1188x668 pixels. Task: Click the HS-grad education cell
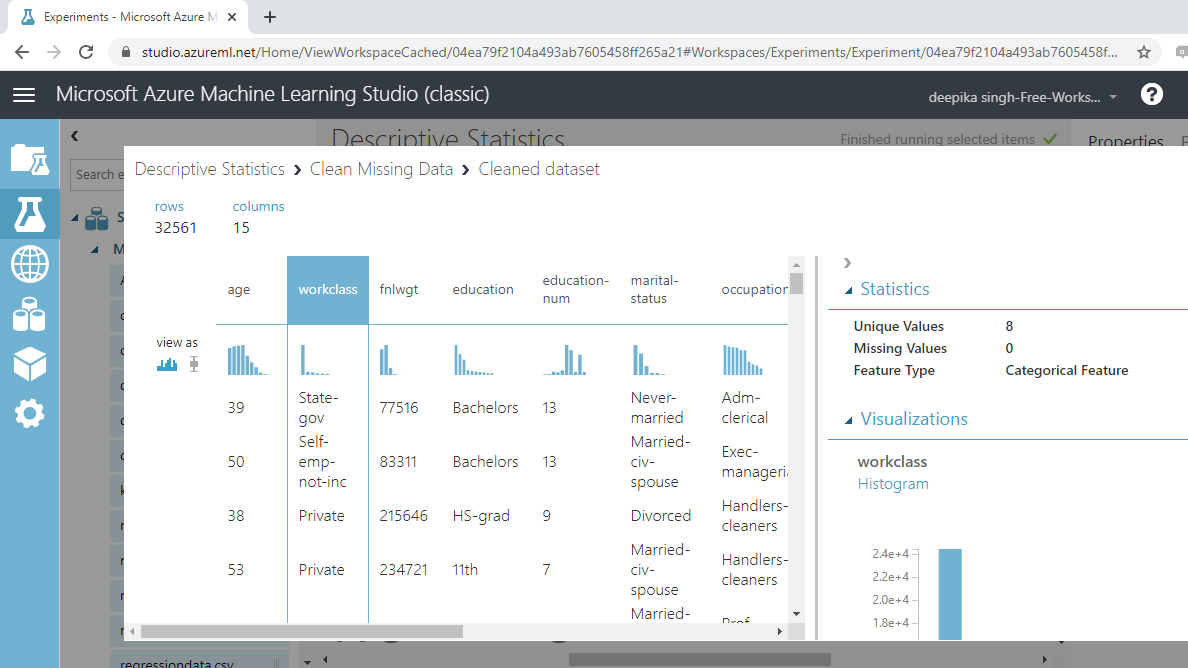480,516
